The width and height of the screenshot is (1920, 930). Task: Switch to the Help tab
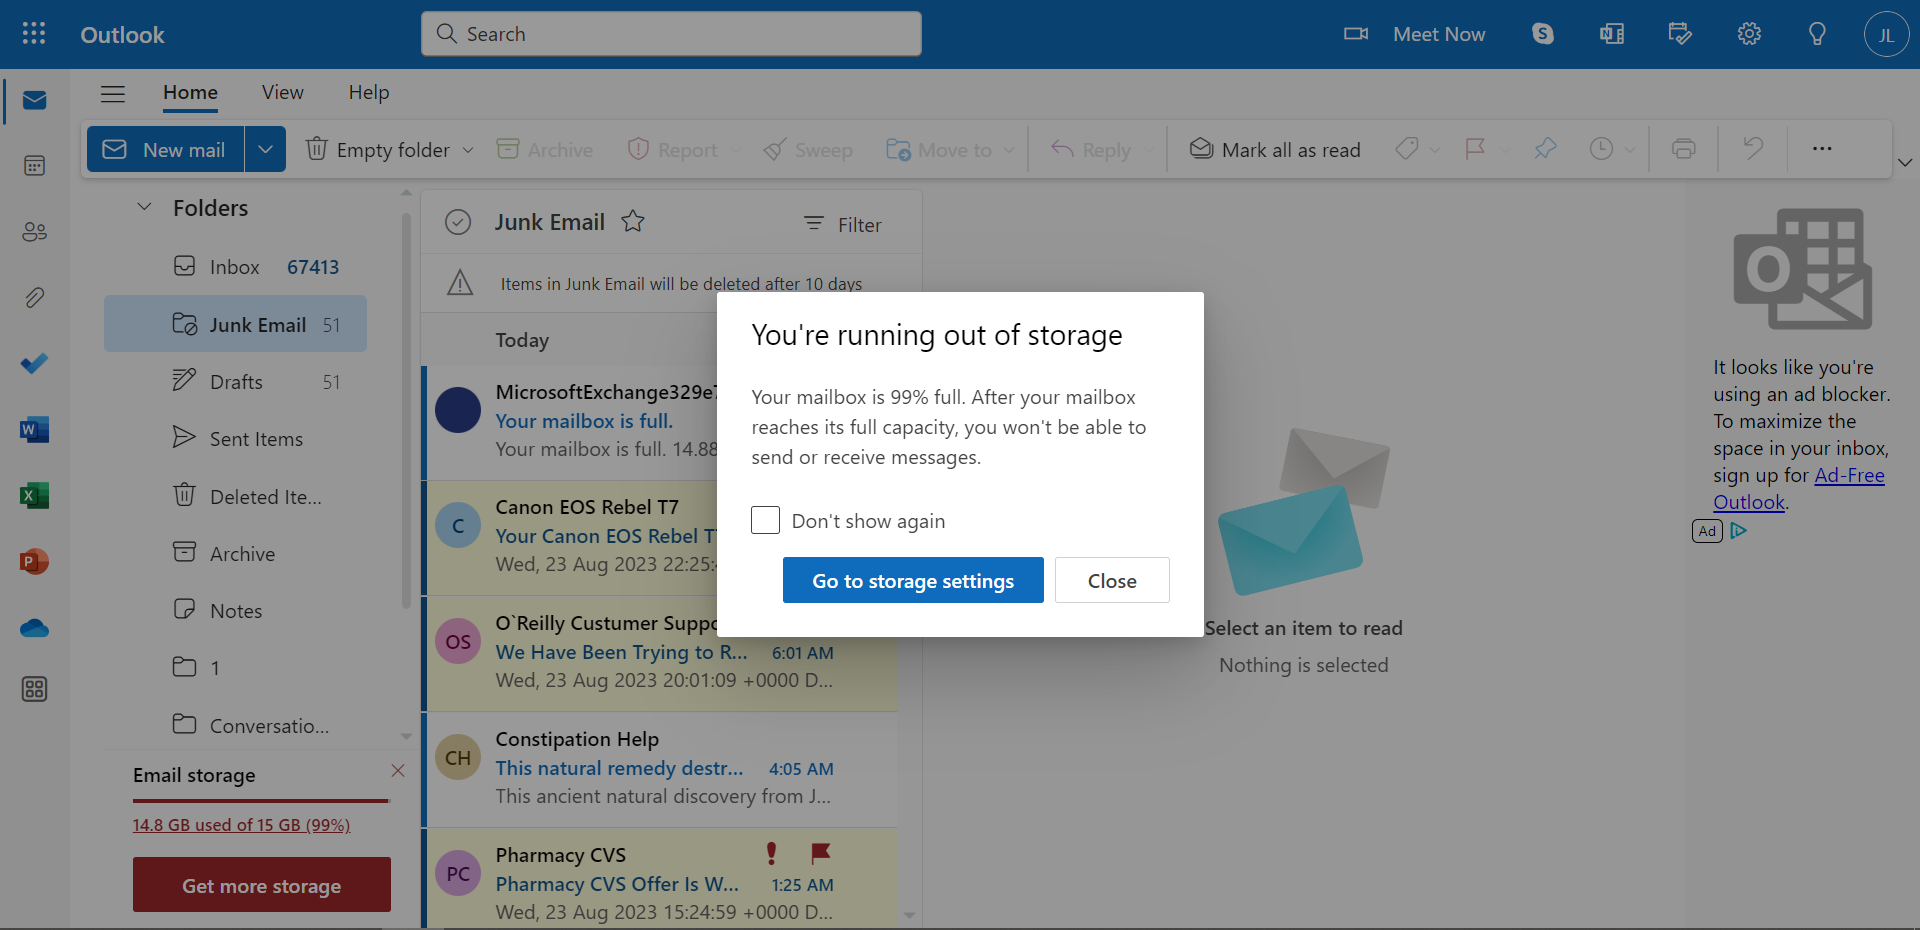(369, 93)
